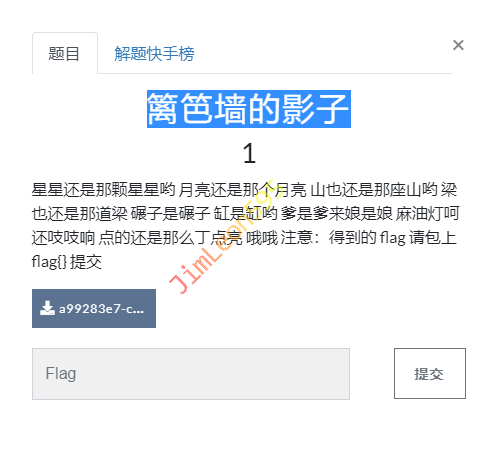Click the first description line starting 星星还是那颗星星
The height and width of the screenshot is (449, 498).
click(x=245, y=190)
